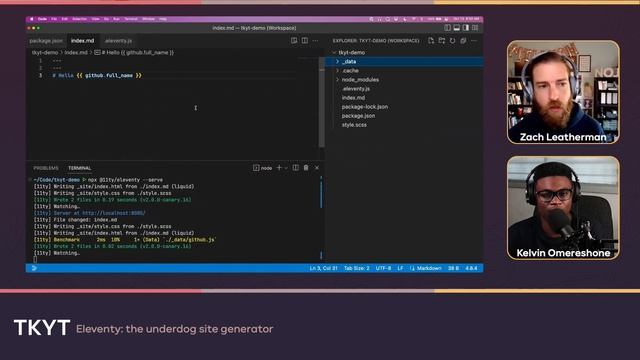Open package.json from Explorer tree
The image size is (640, 360).
click(x=358, y=116)
